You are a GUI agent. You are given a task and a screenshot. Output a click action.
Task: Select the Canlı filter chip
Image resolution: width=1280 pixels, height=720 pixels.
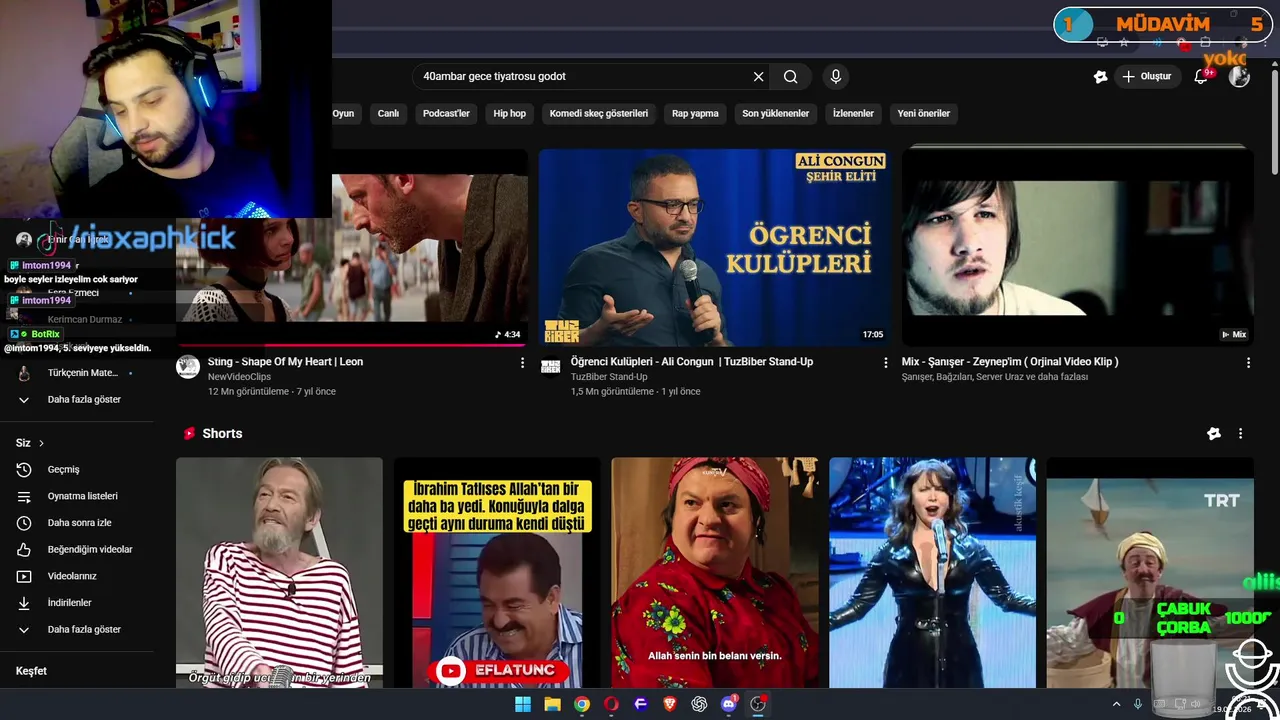pos(388,114)
